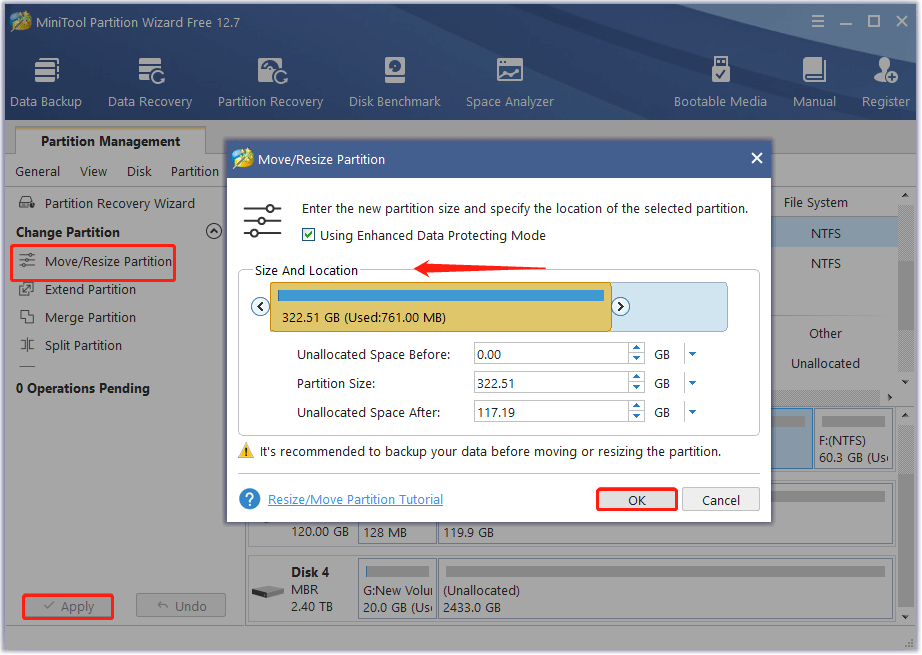This screenshot has width=922, height=655.
Task: Increase Unallocated Space After value
Action: (636, 406)
